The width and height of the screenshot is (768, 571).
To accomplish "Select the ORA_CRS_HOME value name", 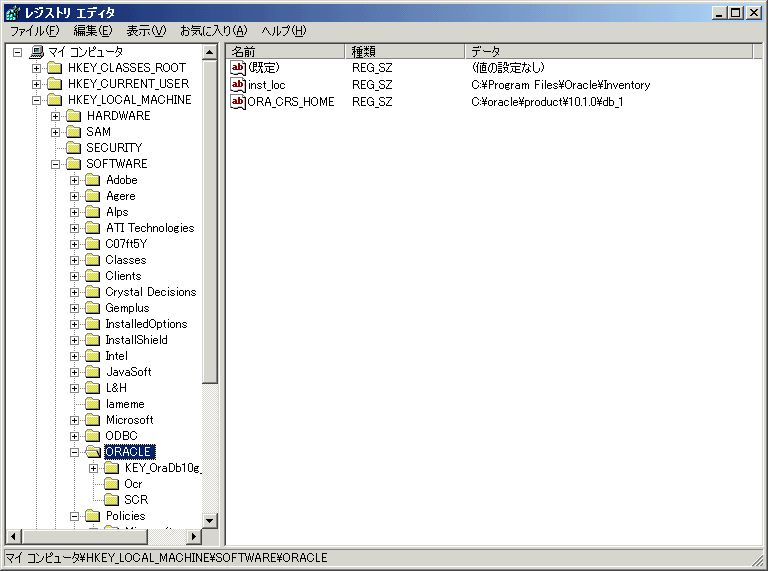I will pyautogui.click(x=291, y=102).
